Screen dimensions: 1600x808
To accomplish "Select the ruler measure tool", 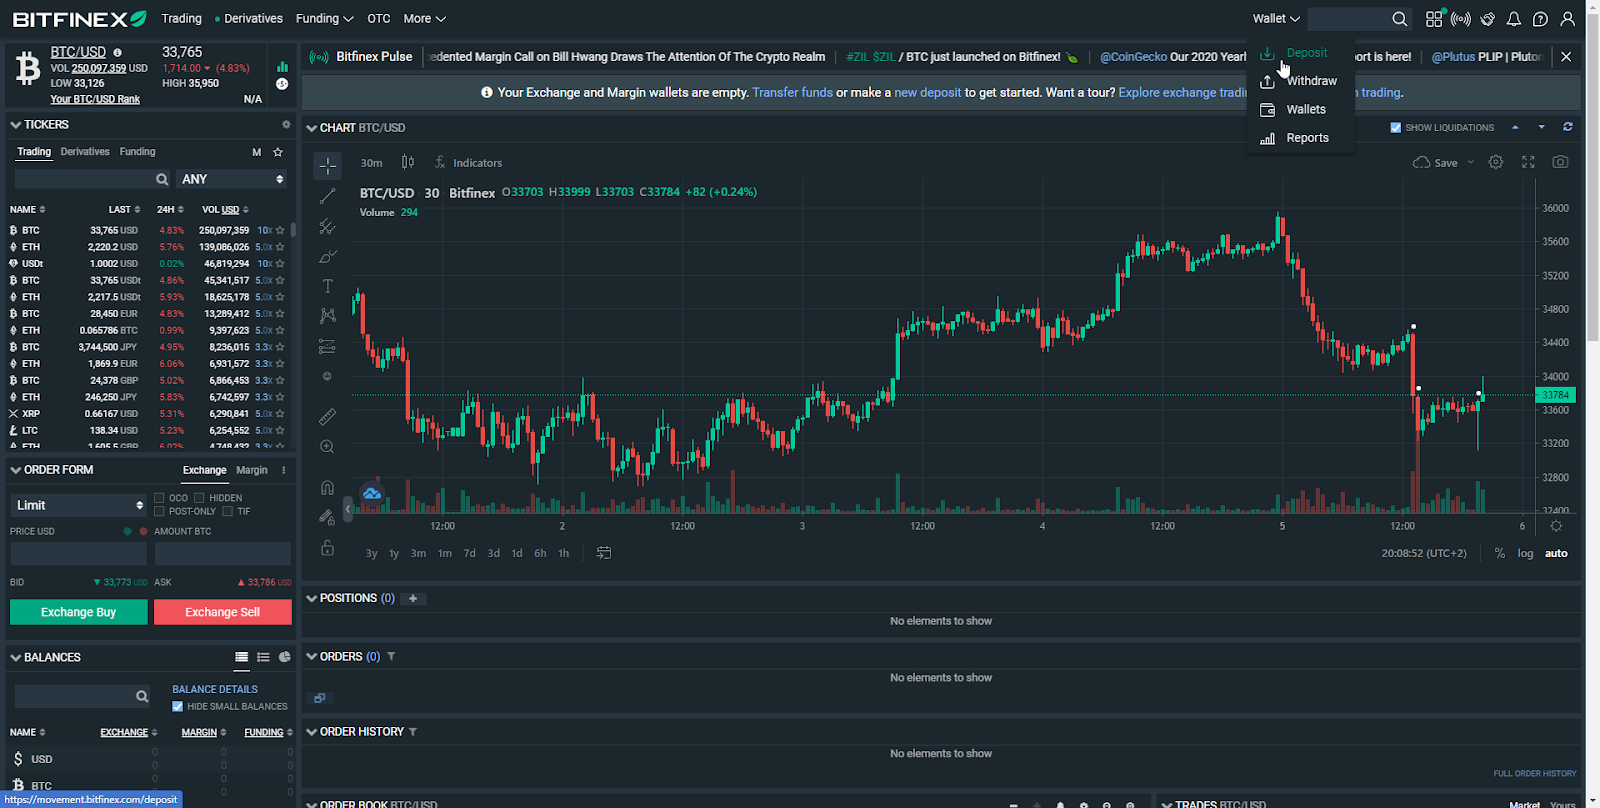I will click(327, 416).
